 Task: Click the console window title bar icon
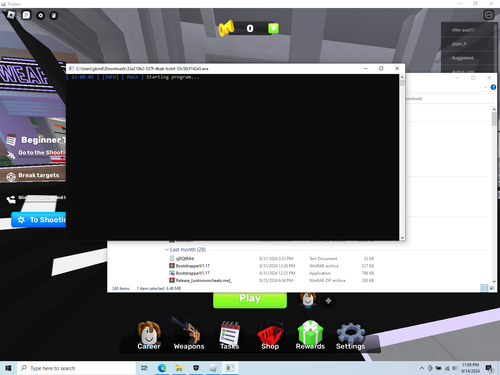(71, 68)
